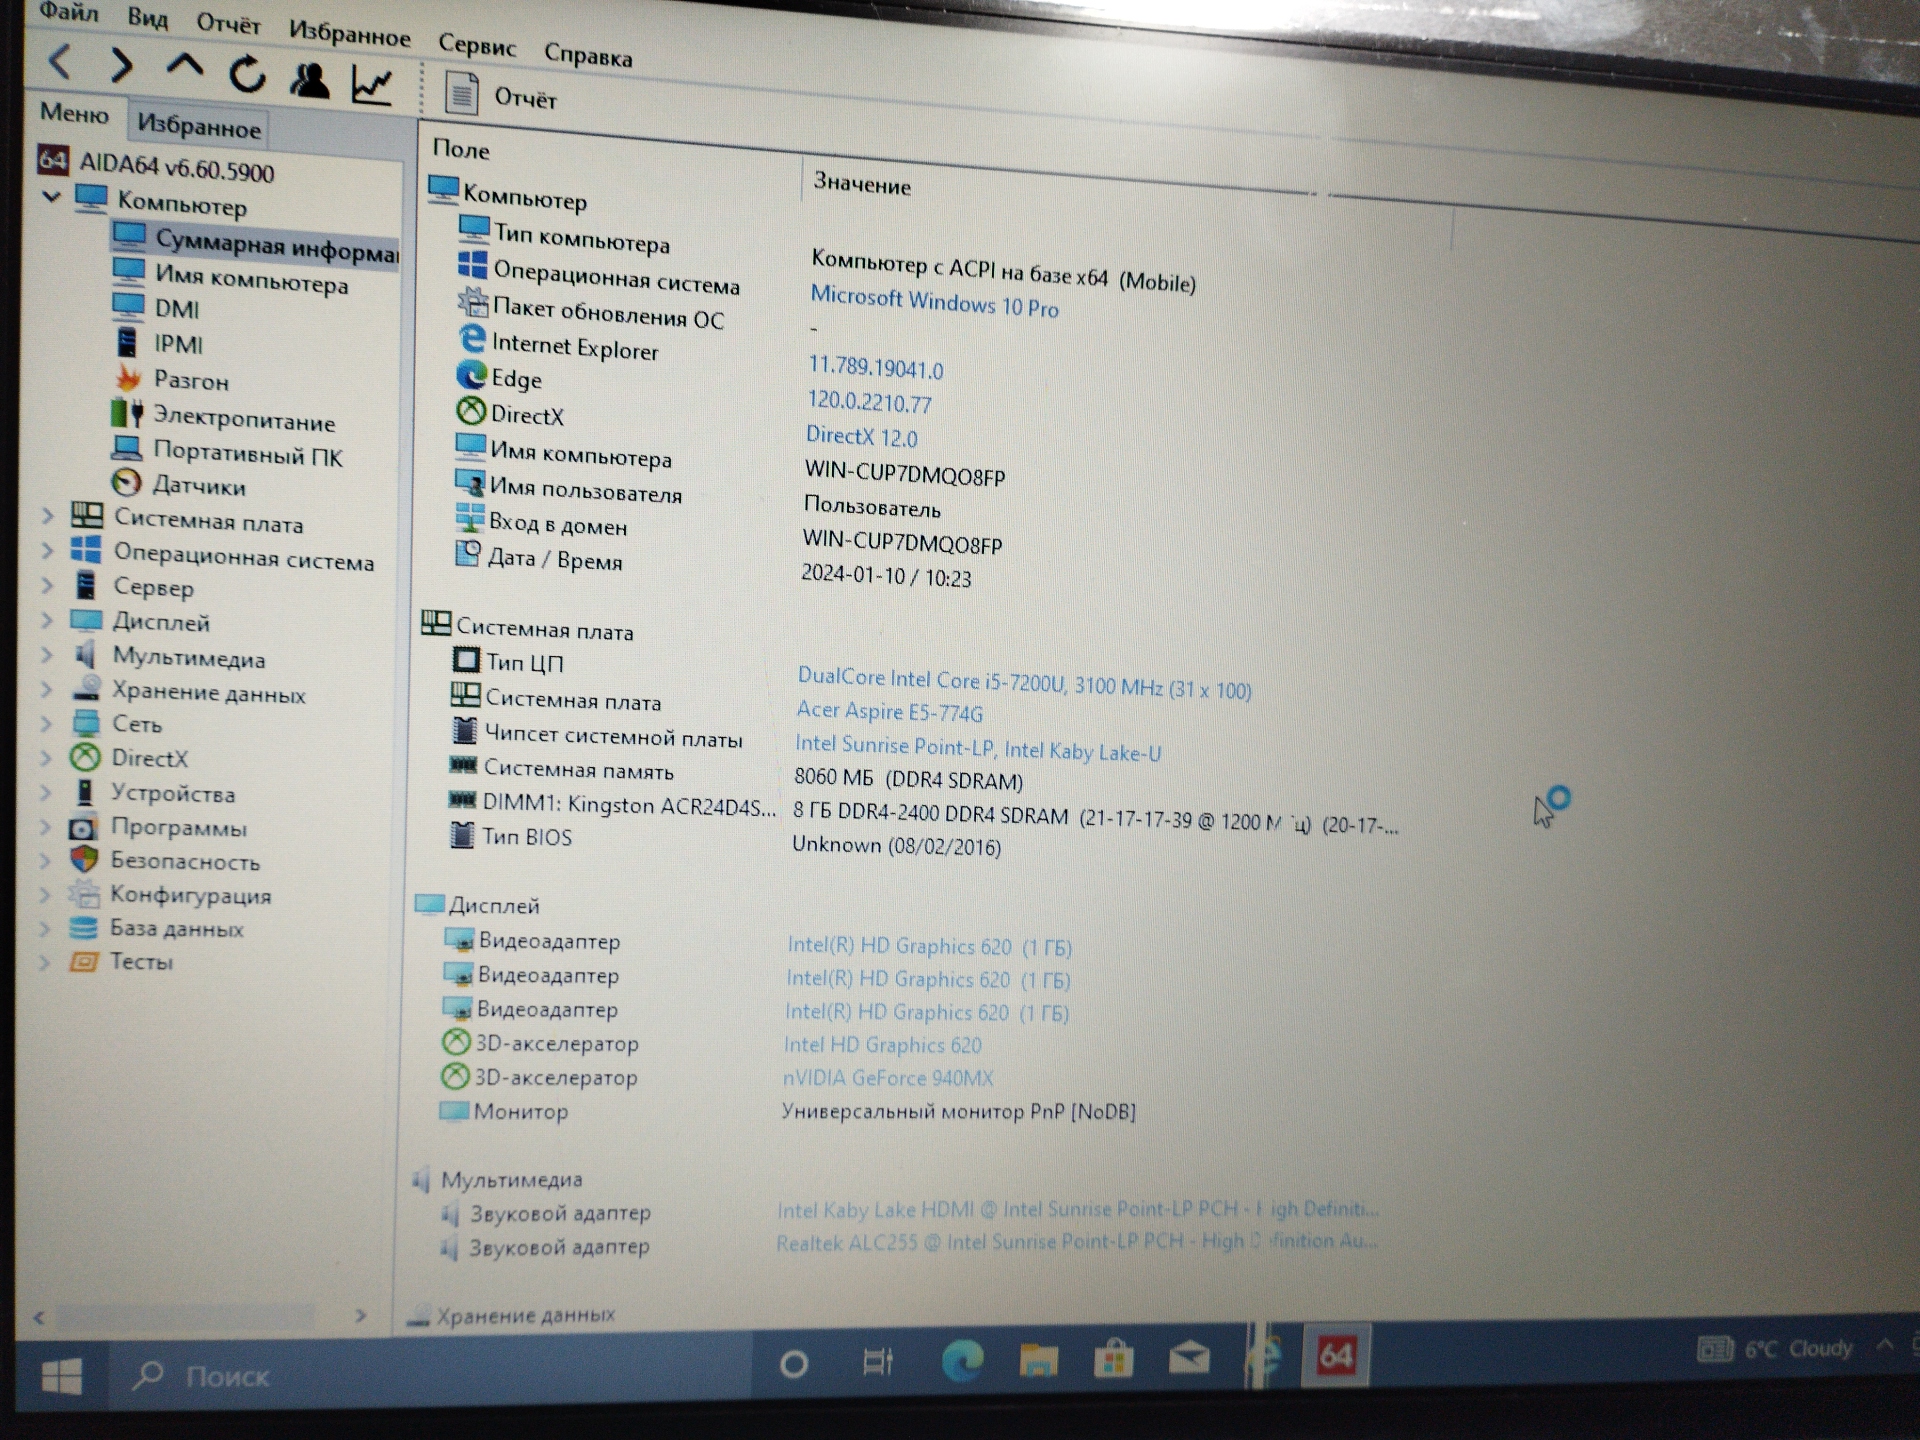Expand the Системная плата tree node
Image resolution: width=1920 pixels, height=1440 pixels.
tap(47, 516)
